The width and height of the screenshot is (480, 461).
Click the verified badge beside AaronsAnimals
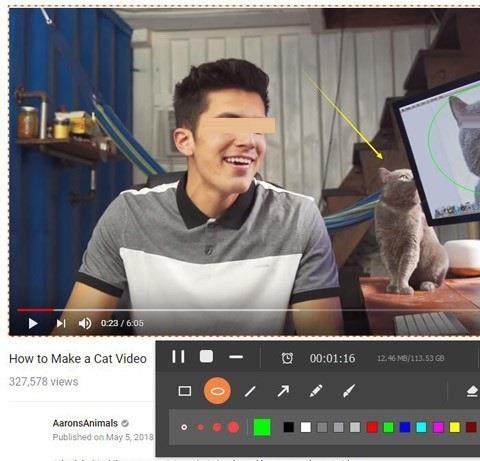point(125,423)
